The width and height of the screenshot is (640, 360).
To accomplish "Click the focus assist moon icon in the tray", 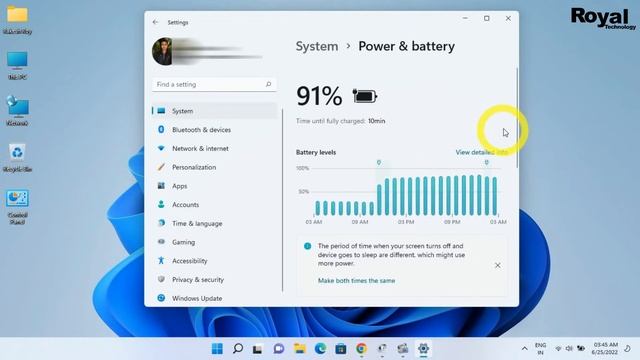I will tap(628, 349).
